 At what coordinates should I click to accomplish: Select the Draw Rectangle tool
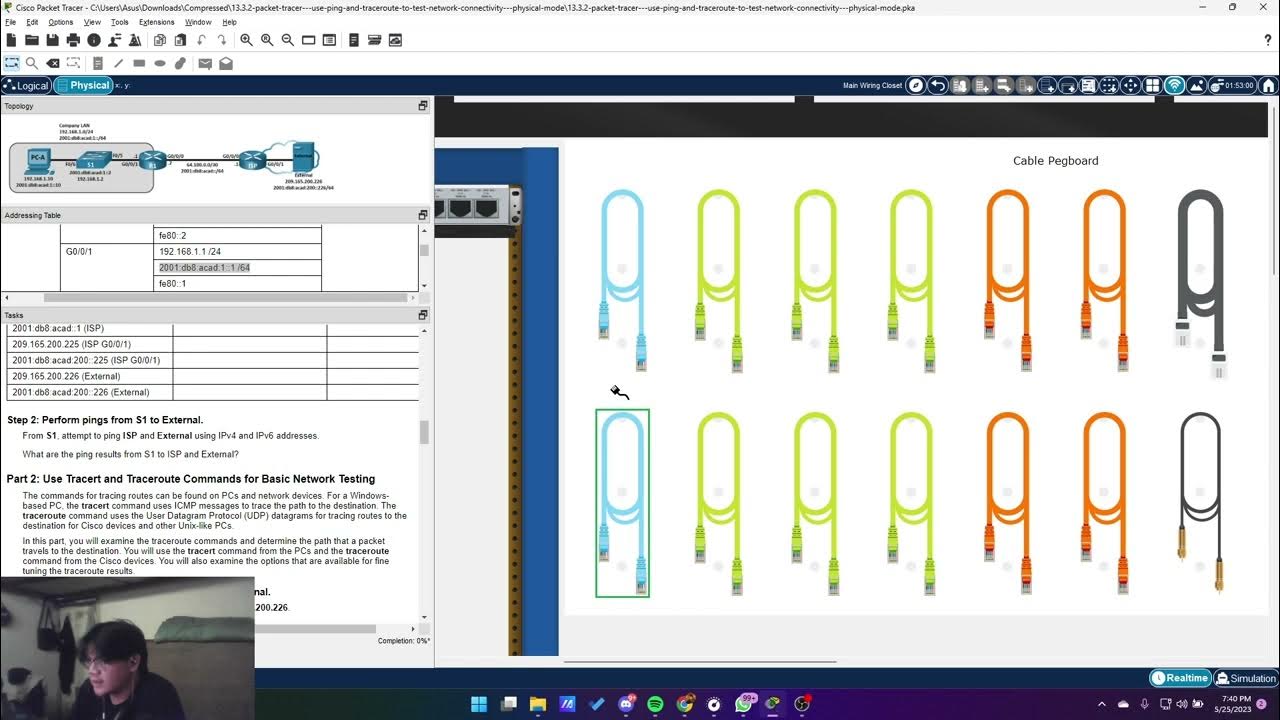[x=139, y=63]
